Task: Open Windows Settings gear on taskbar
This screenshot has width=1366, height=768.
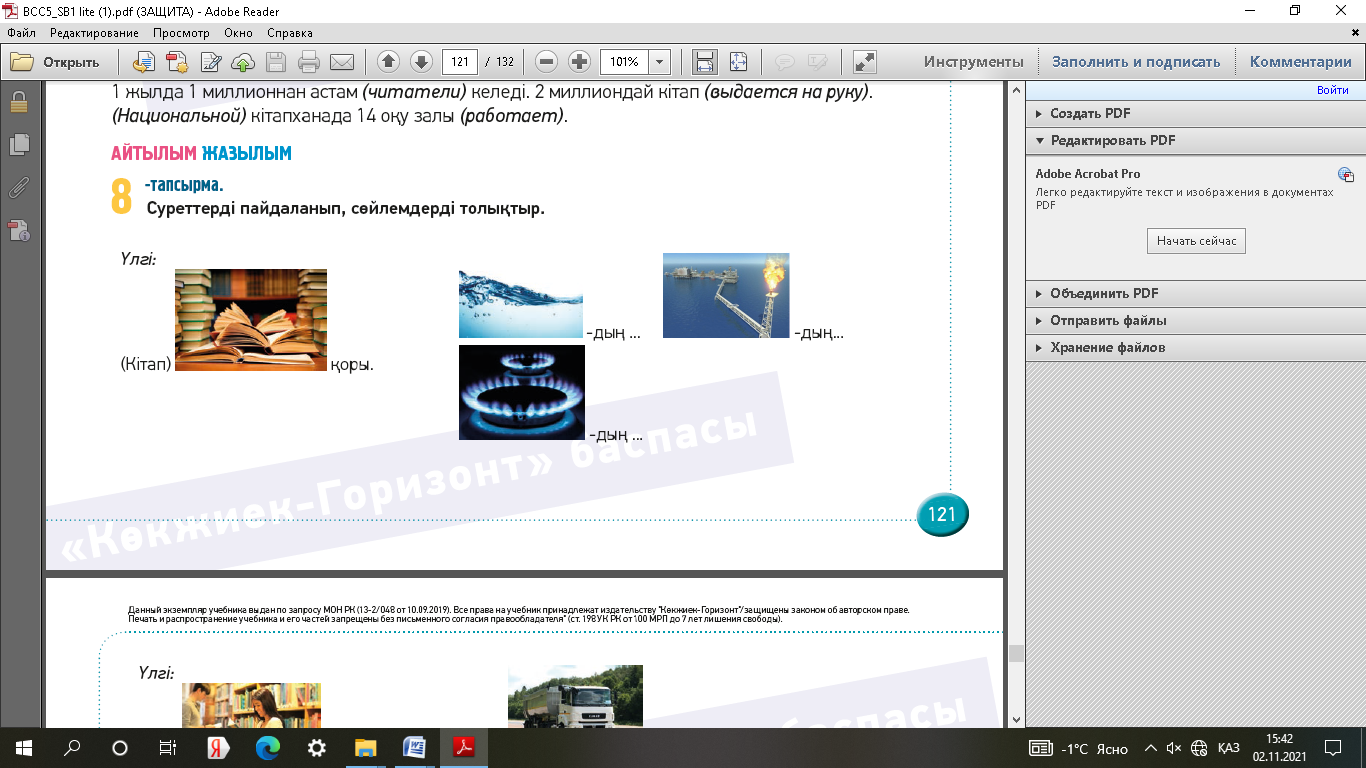Action: coord(317,747)
